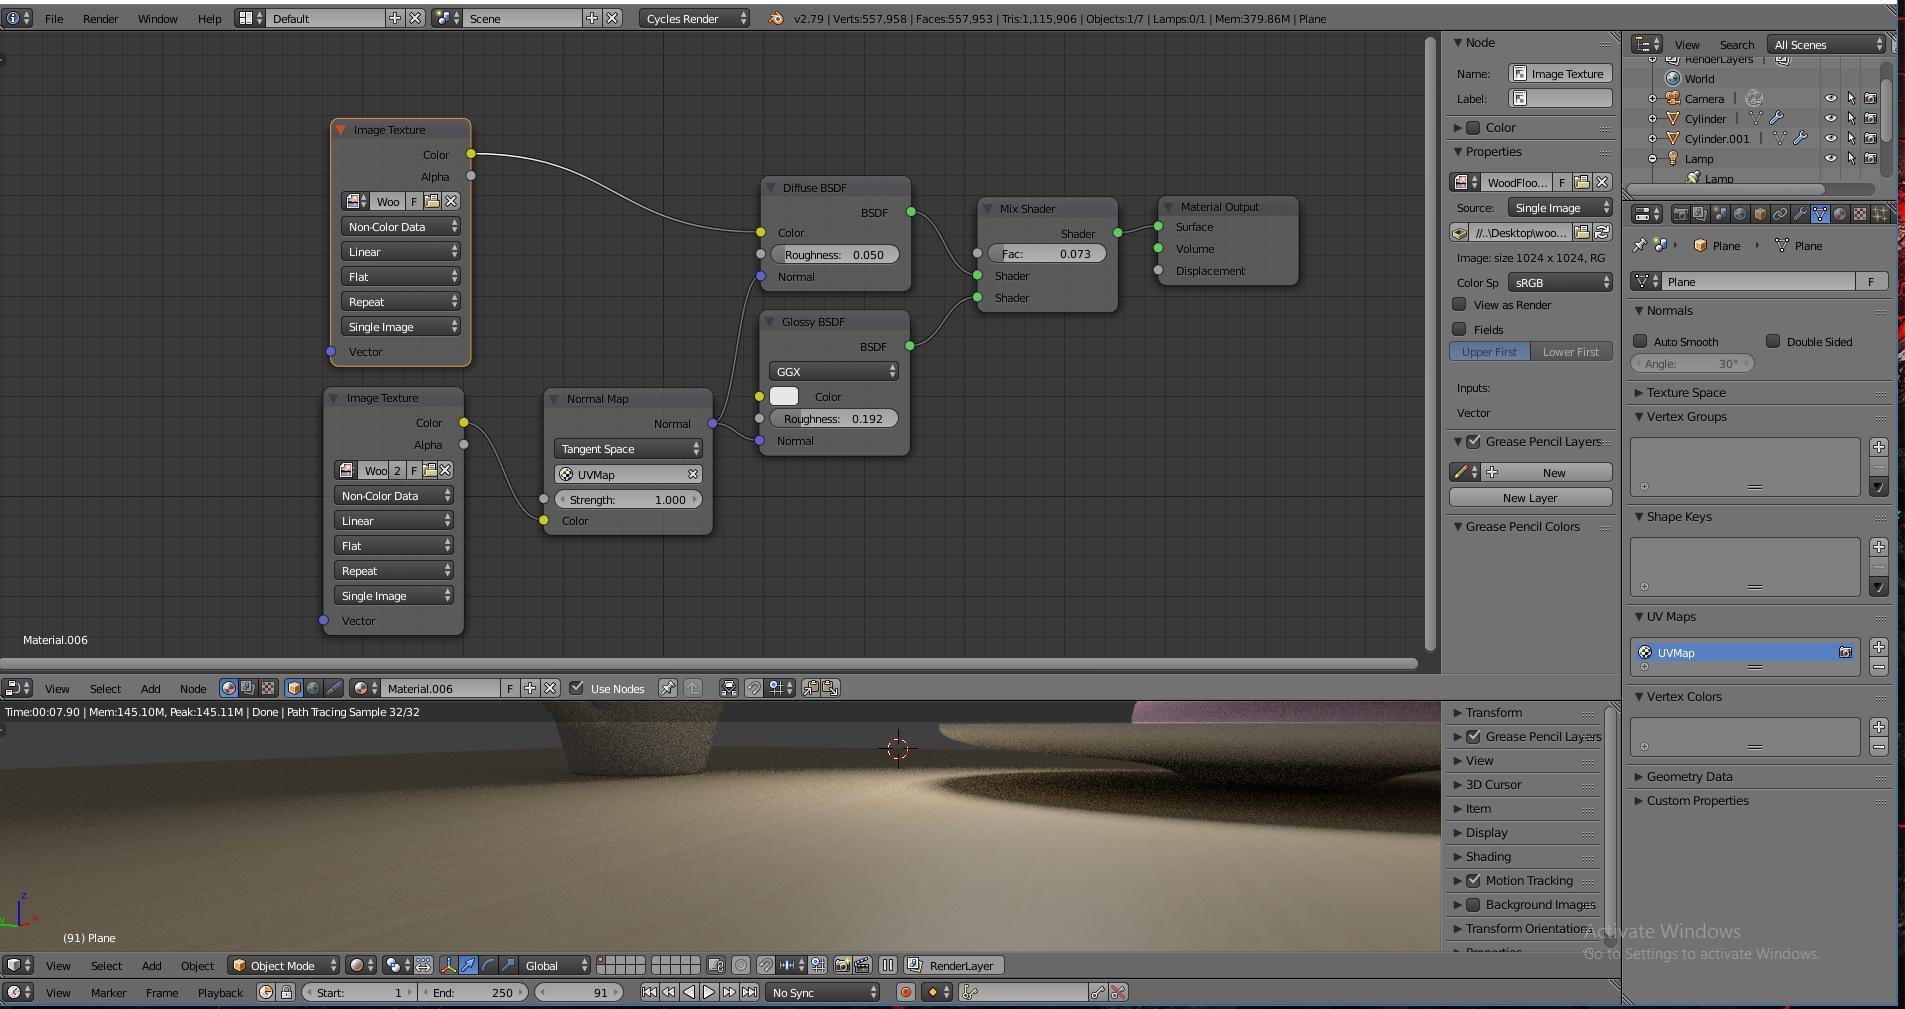Select Lower First field order button
The height and width of the screenshot is (1009, 1905).
pyautogui.click(x=1571, y=351)
